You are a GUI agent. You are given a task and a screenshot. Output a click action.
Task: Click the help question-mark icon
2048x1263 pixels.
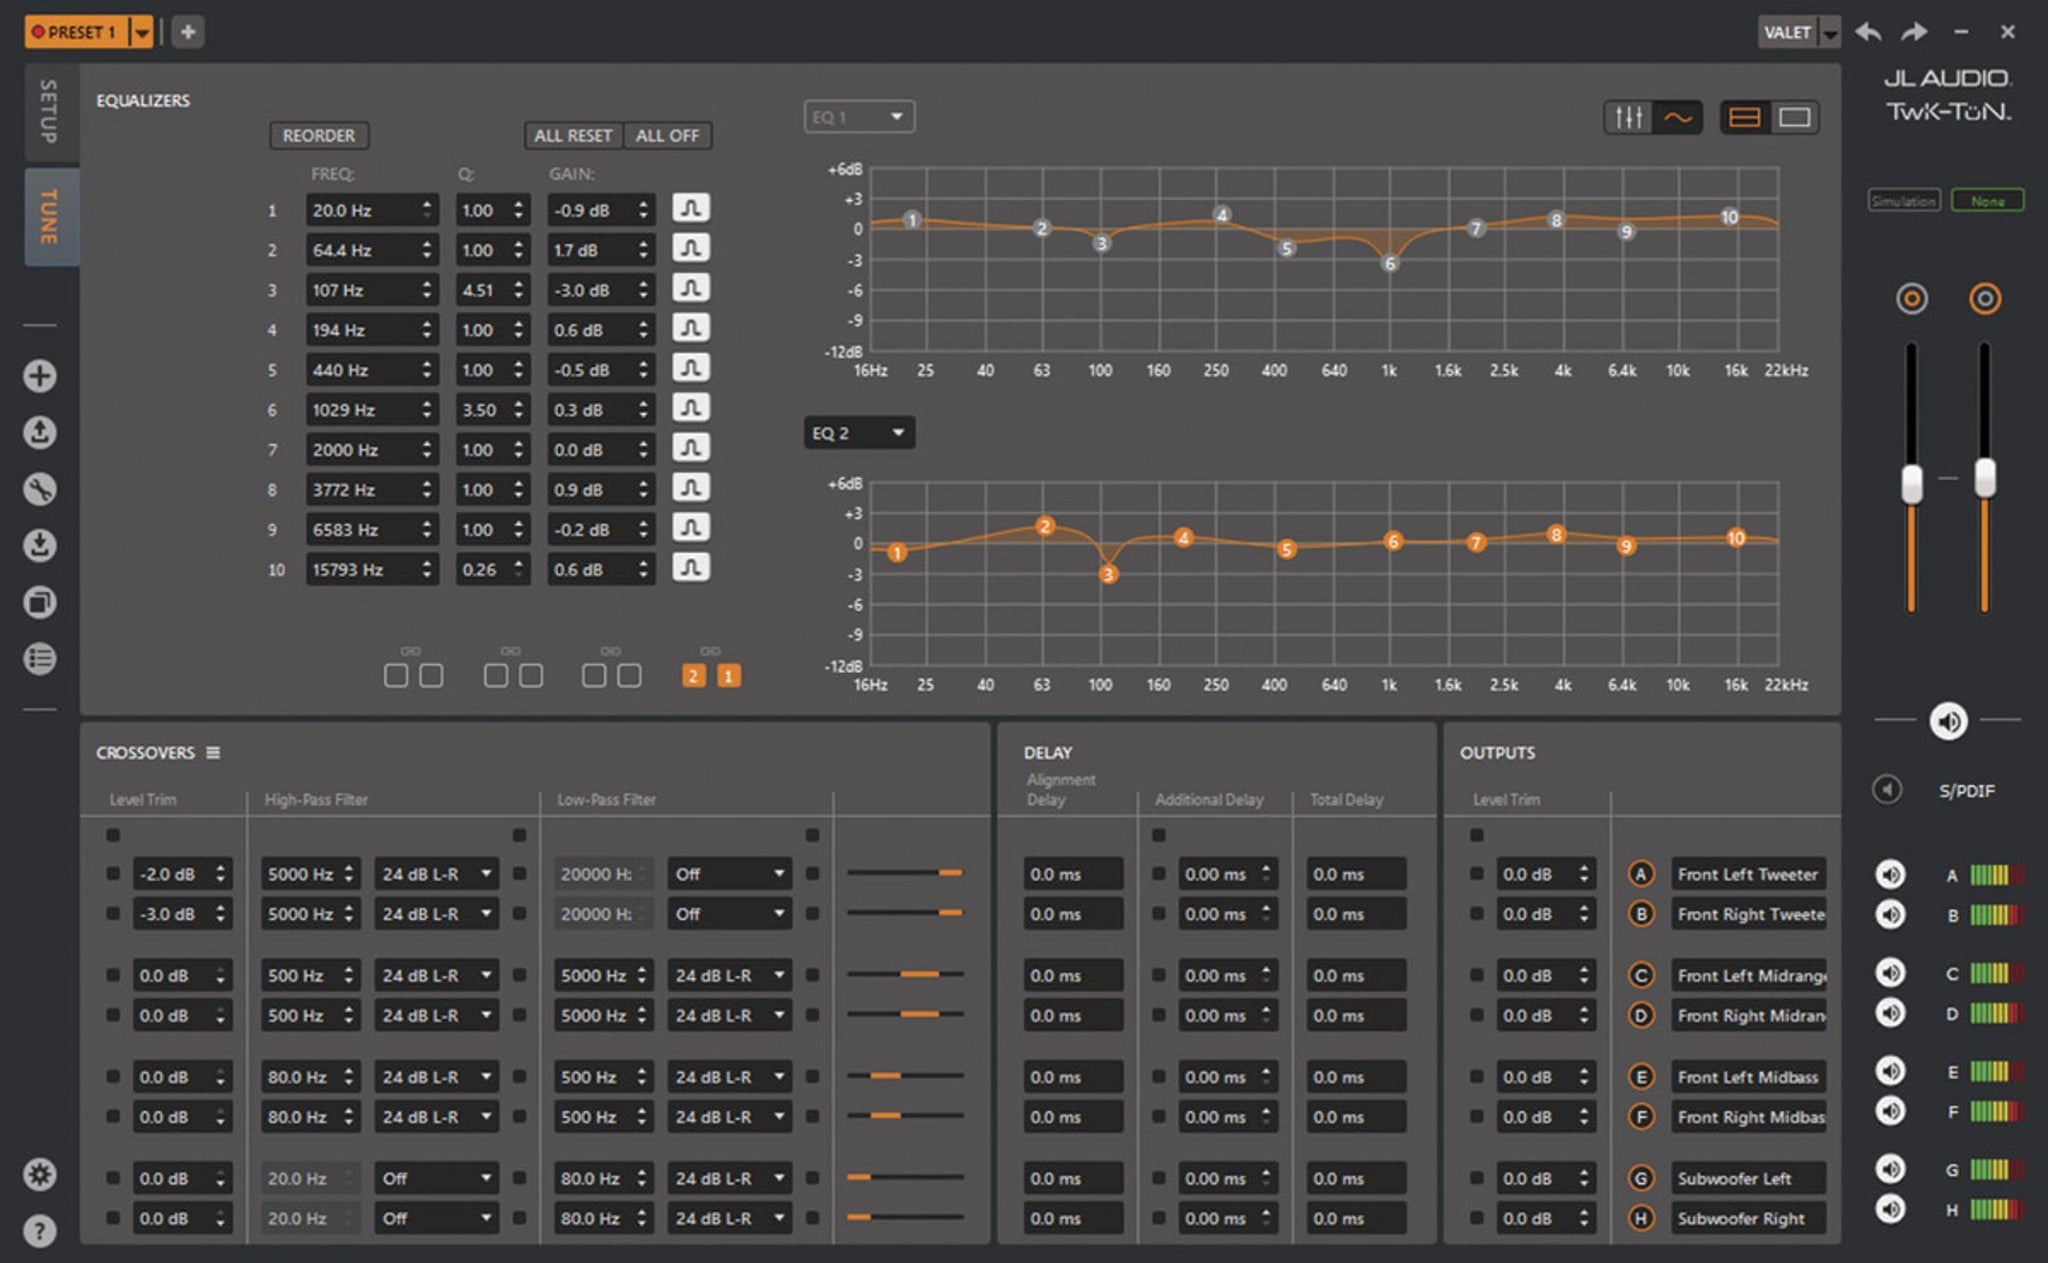40,1230
